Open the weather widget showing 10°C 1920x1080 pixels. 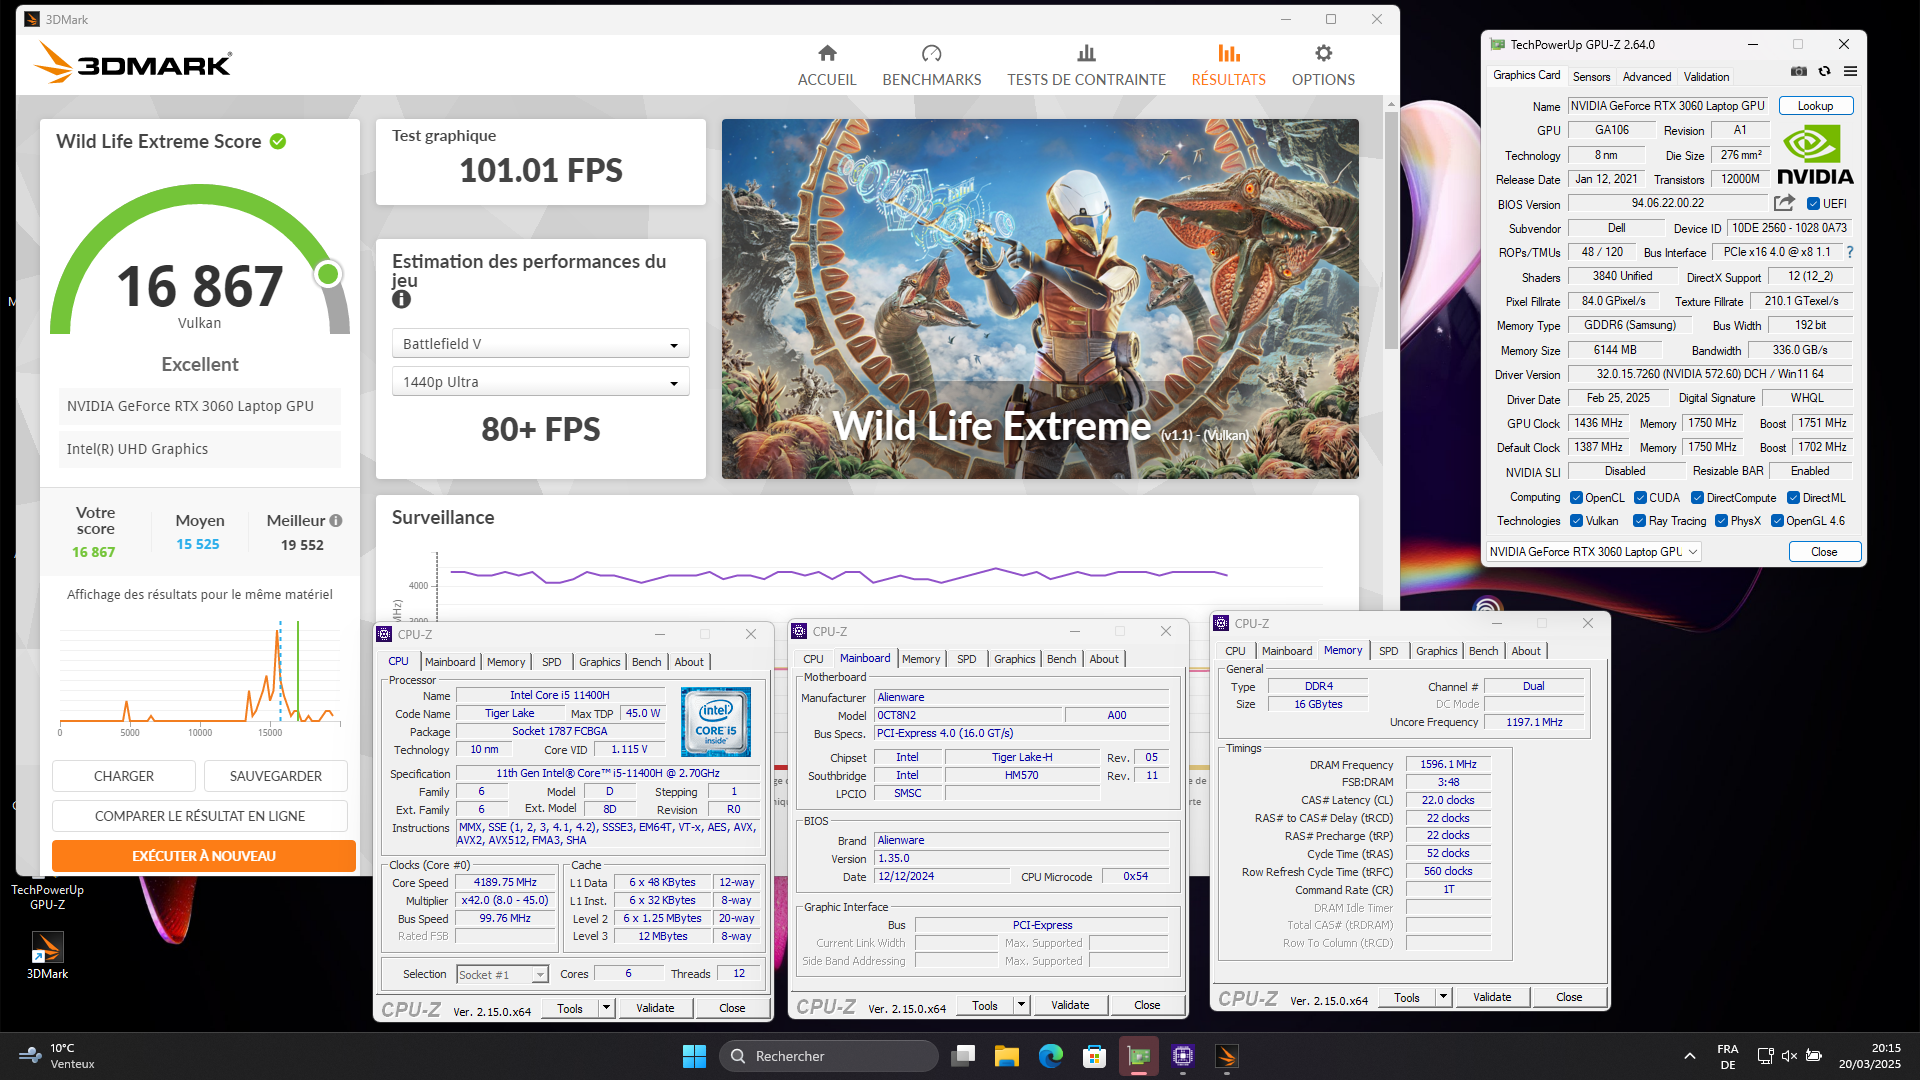(57, 1056)
